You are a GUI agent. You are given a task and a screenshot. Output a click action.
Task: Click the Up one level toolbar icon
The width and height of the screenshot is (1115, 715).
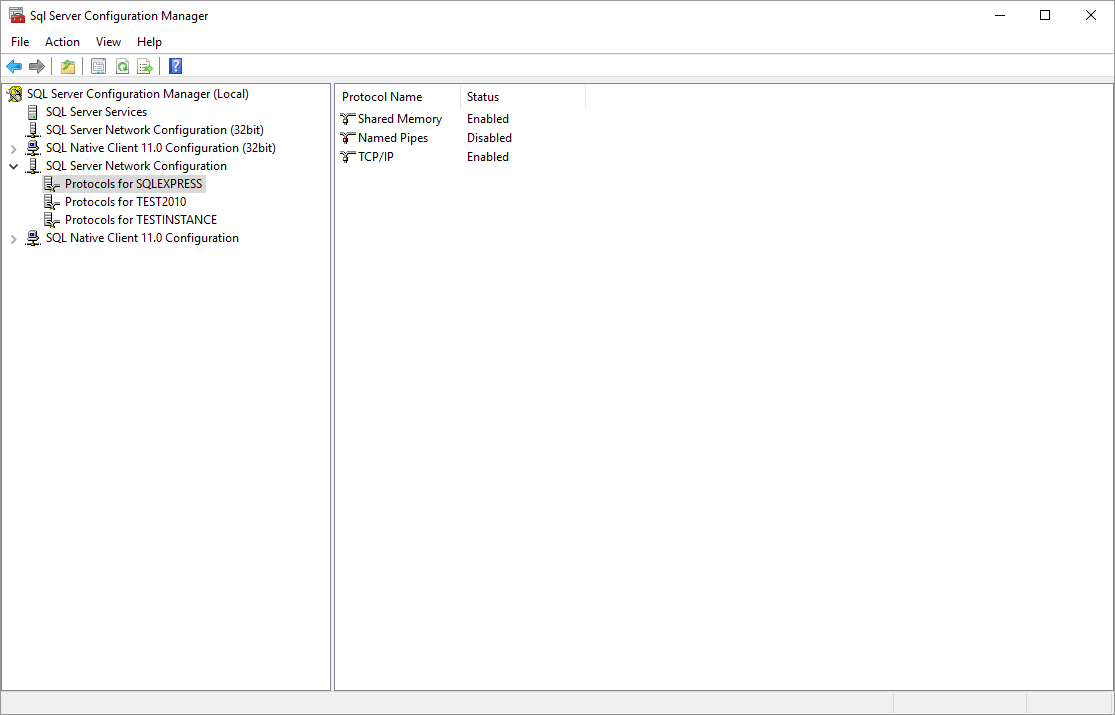click(x=67, y=66)
